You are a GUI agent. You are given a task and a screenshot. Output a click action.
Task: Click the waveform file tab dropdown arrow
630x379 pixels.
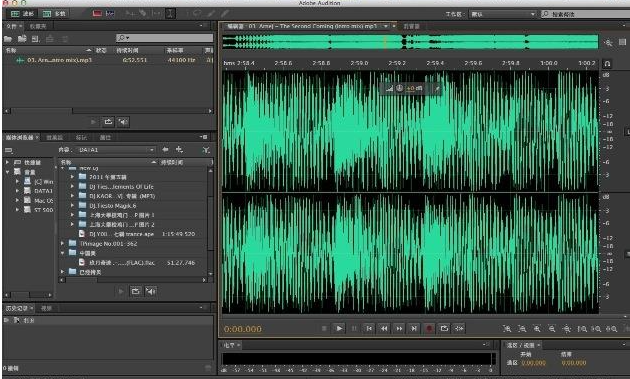[386, 26]
